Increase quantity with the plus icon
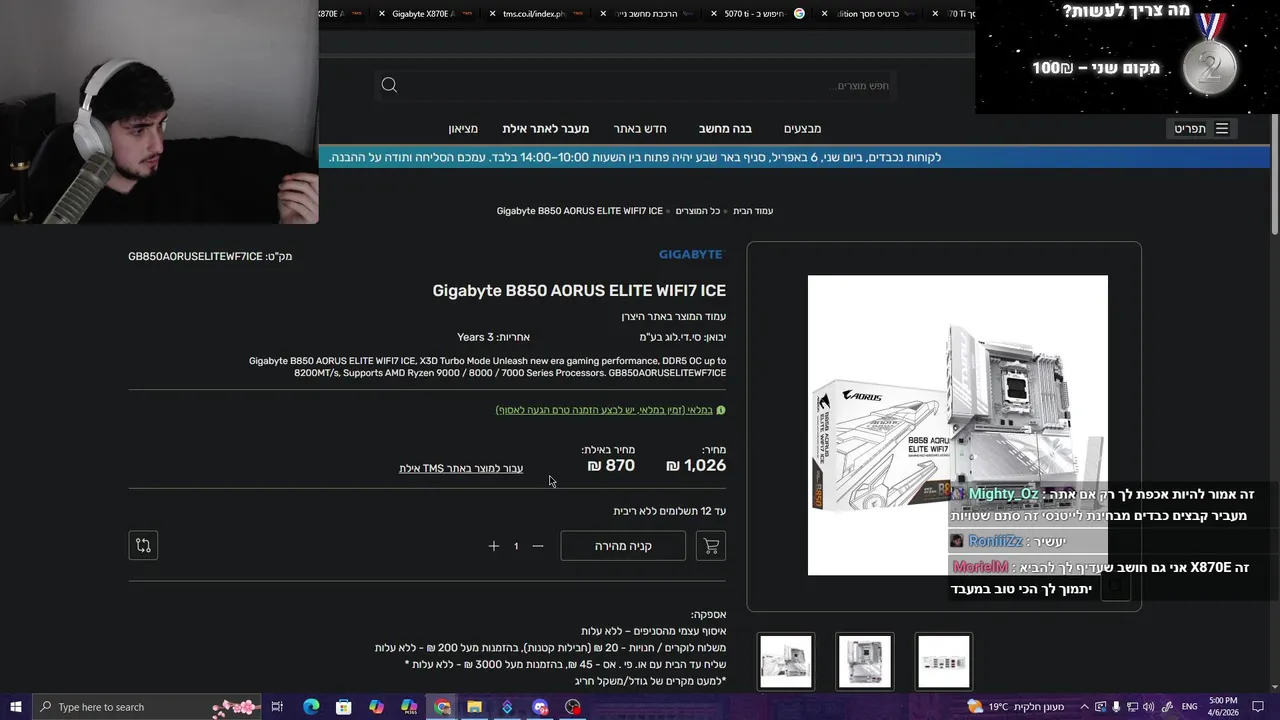 pos(493,546)
